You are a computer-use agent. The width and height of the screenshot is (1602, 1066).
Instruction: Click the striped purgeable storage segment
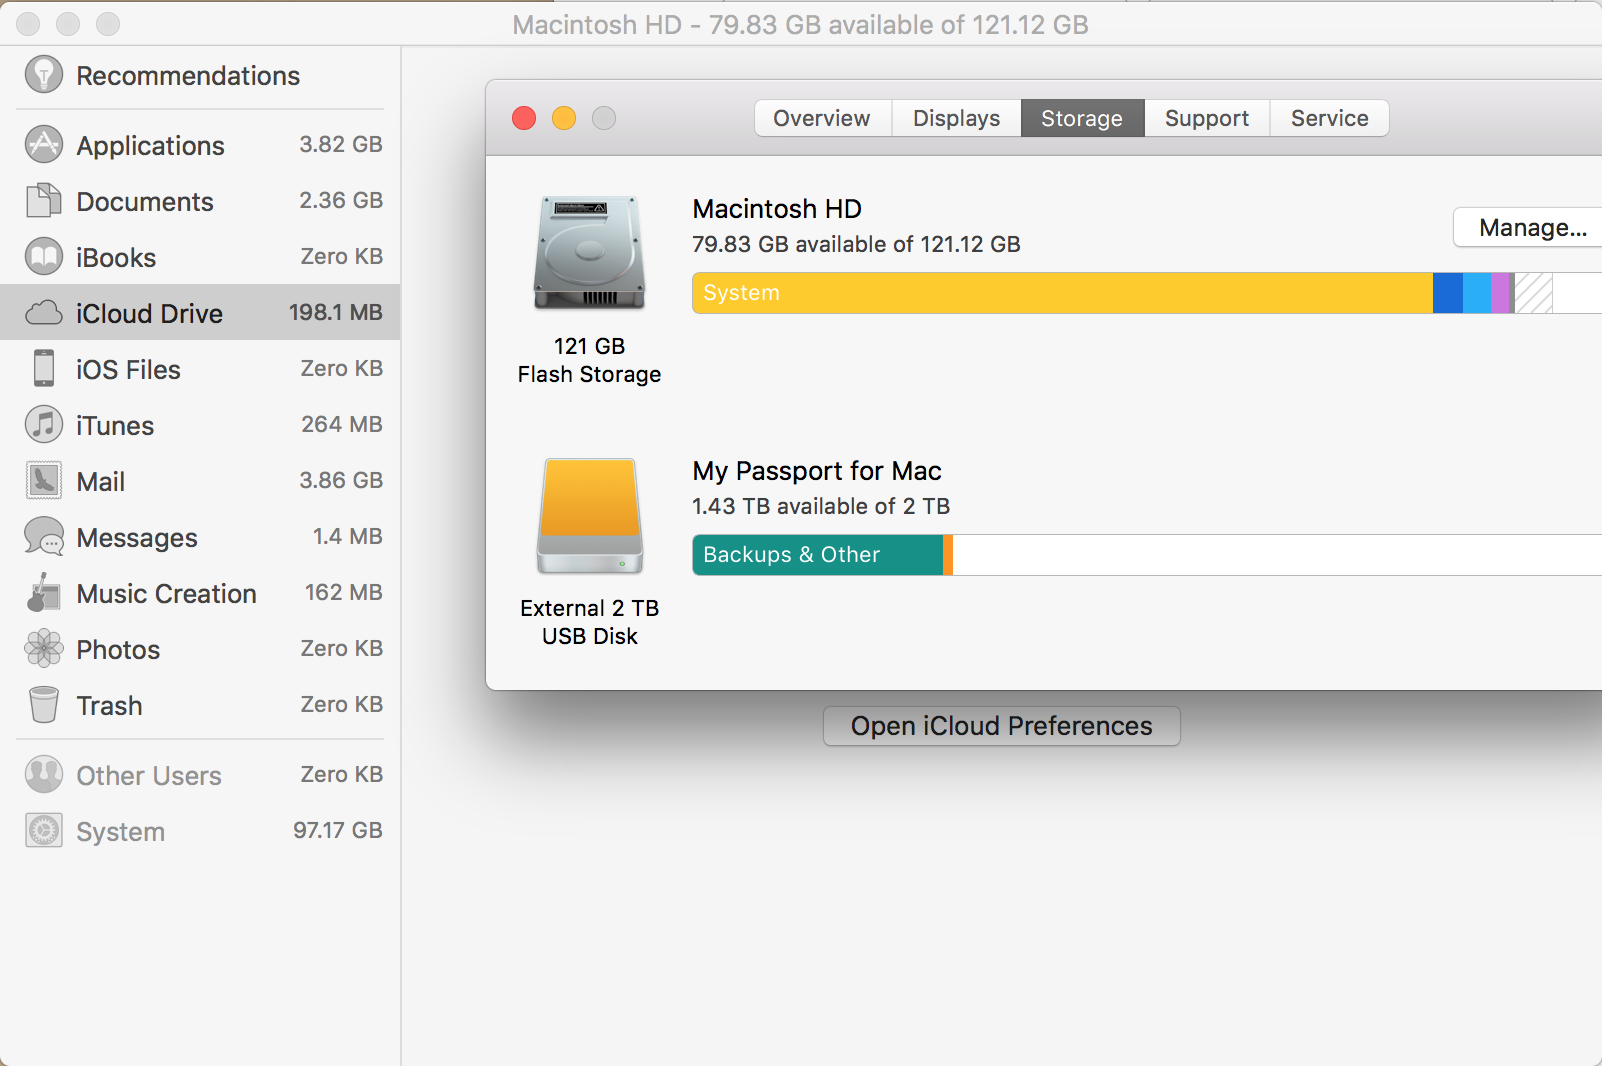click(x=1534, y=293)
